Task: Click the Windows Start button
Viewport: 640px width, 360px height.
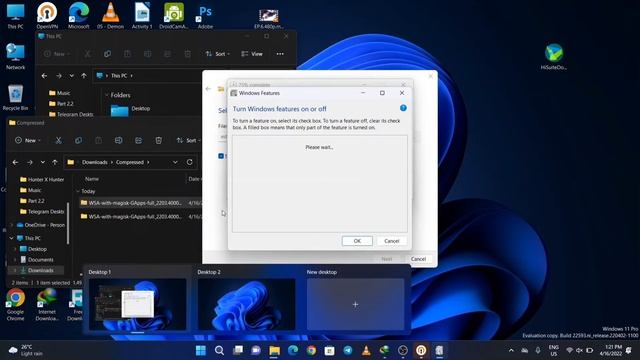Action: (x=201, y=350)
